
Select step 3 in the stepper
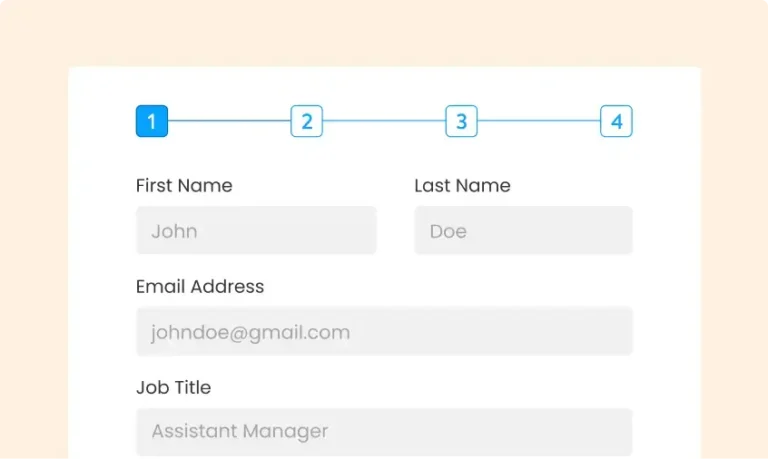click(461, 122)
